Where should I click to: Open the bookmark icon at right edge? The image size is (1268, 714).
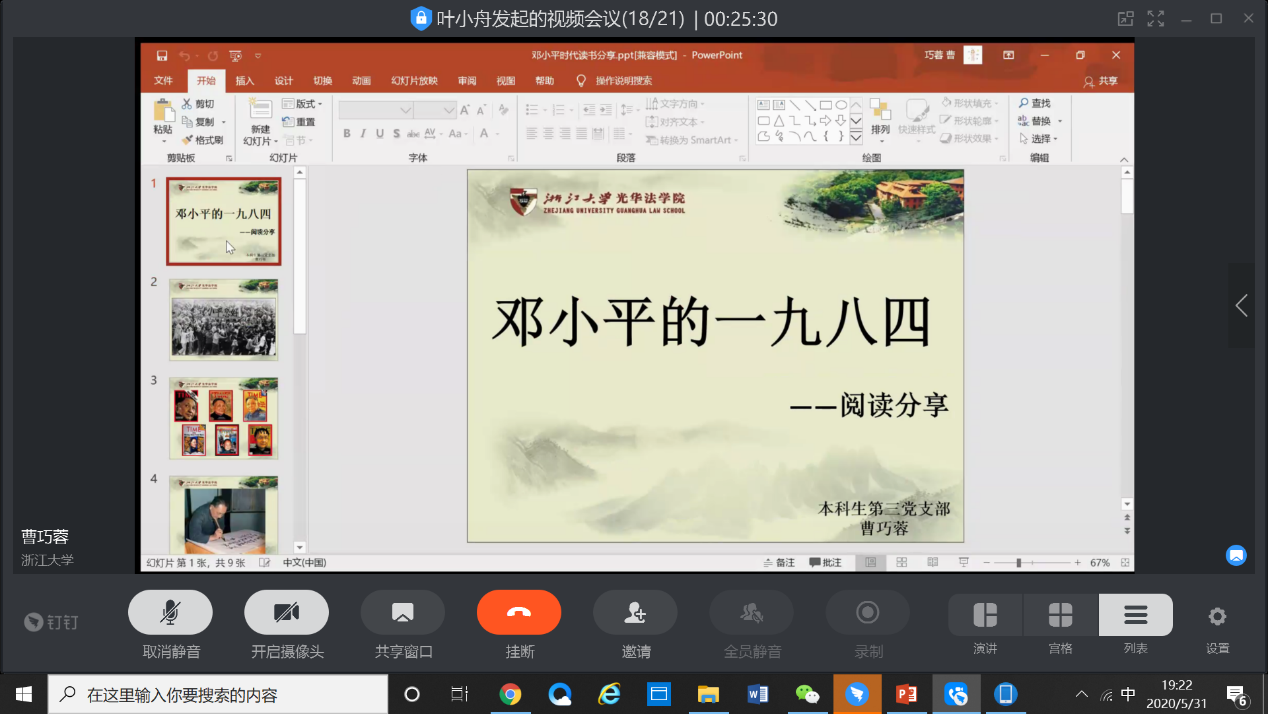pyautogui.click(x=1236, y=555)
